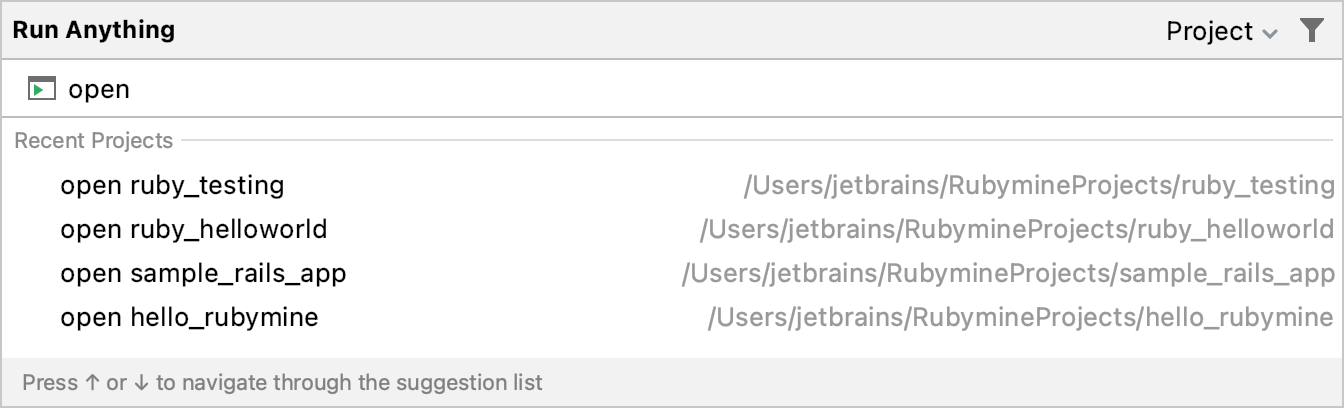The image size is (1344, 408).
Task: Click the empty area of the search field
Action: [700, 90]
